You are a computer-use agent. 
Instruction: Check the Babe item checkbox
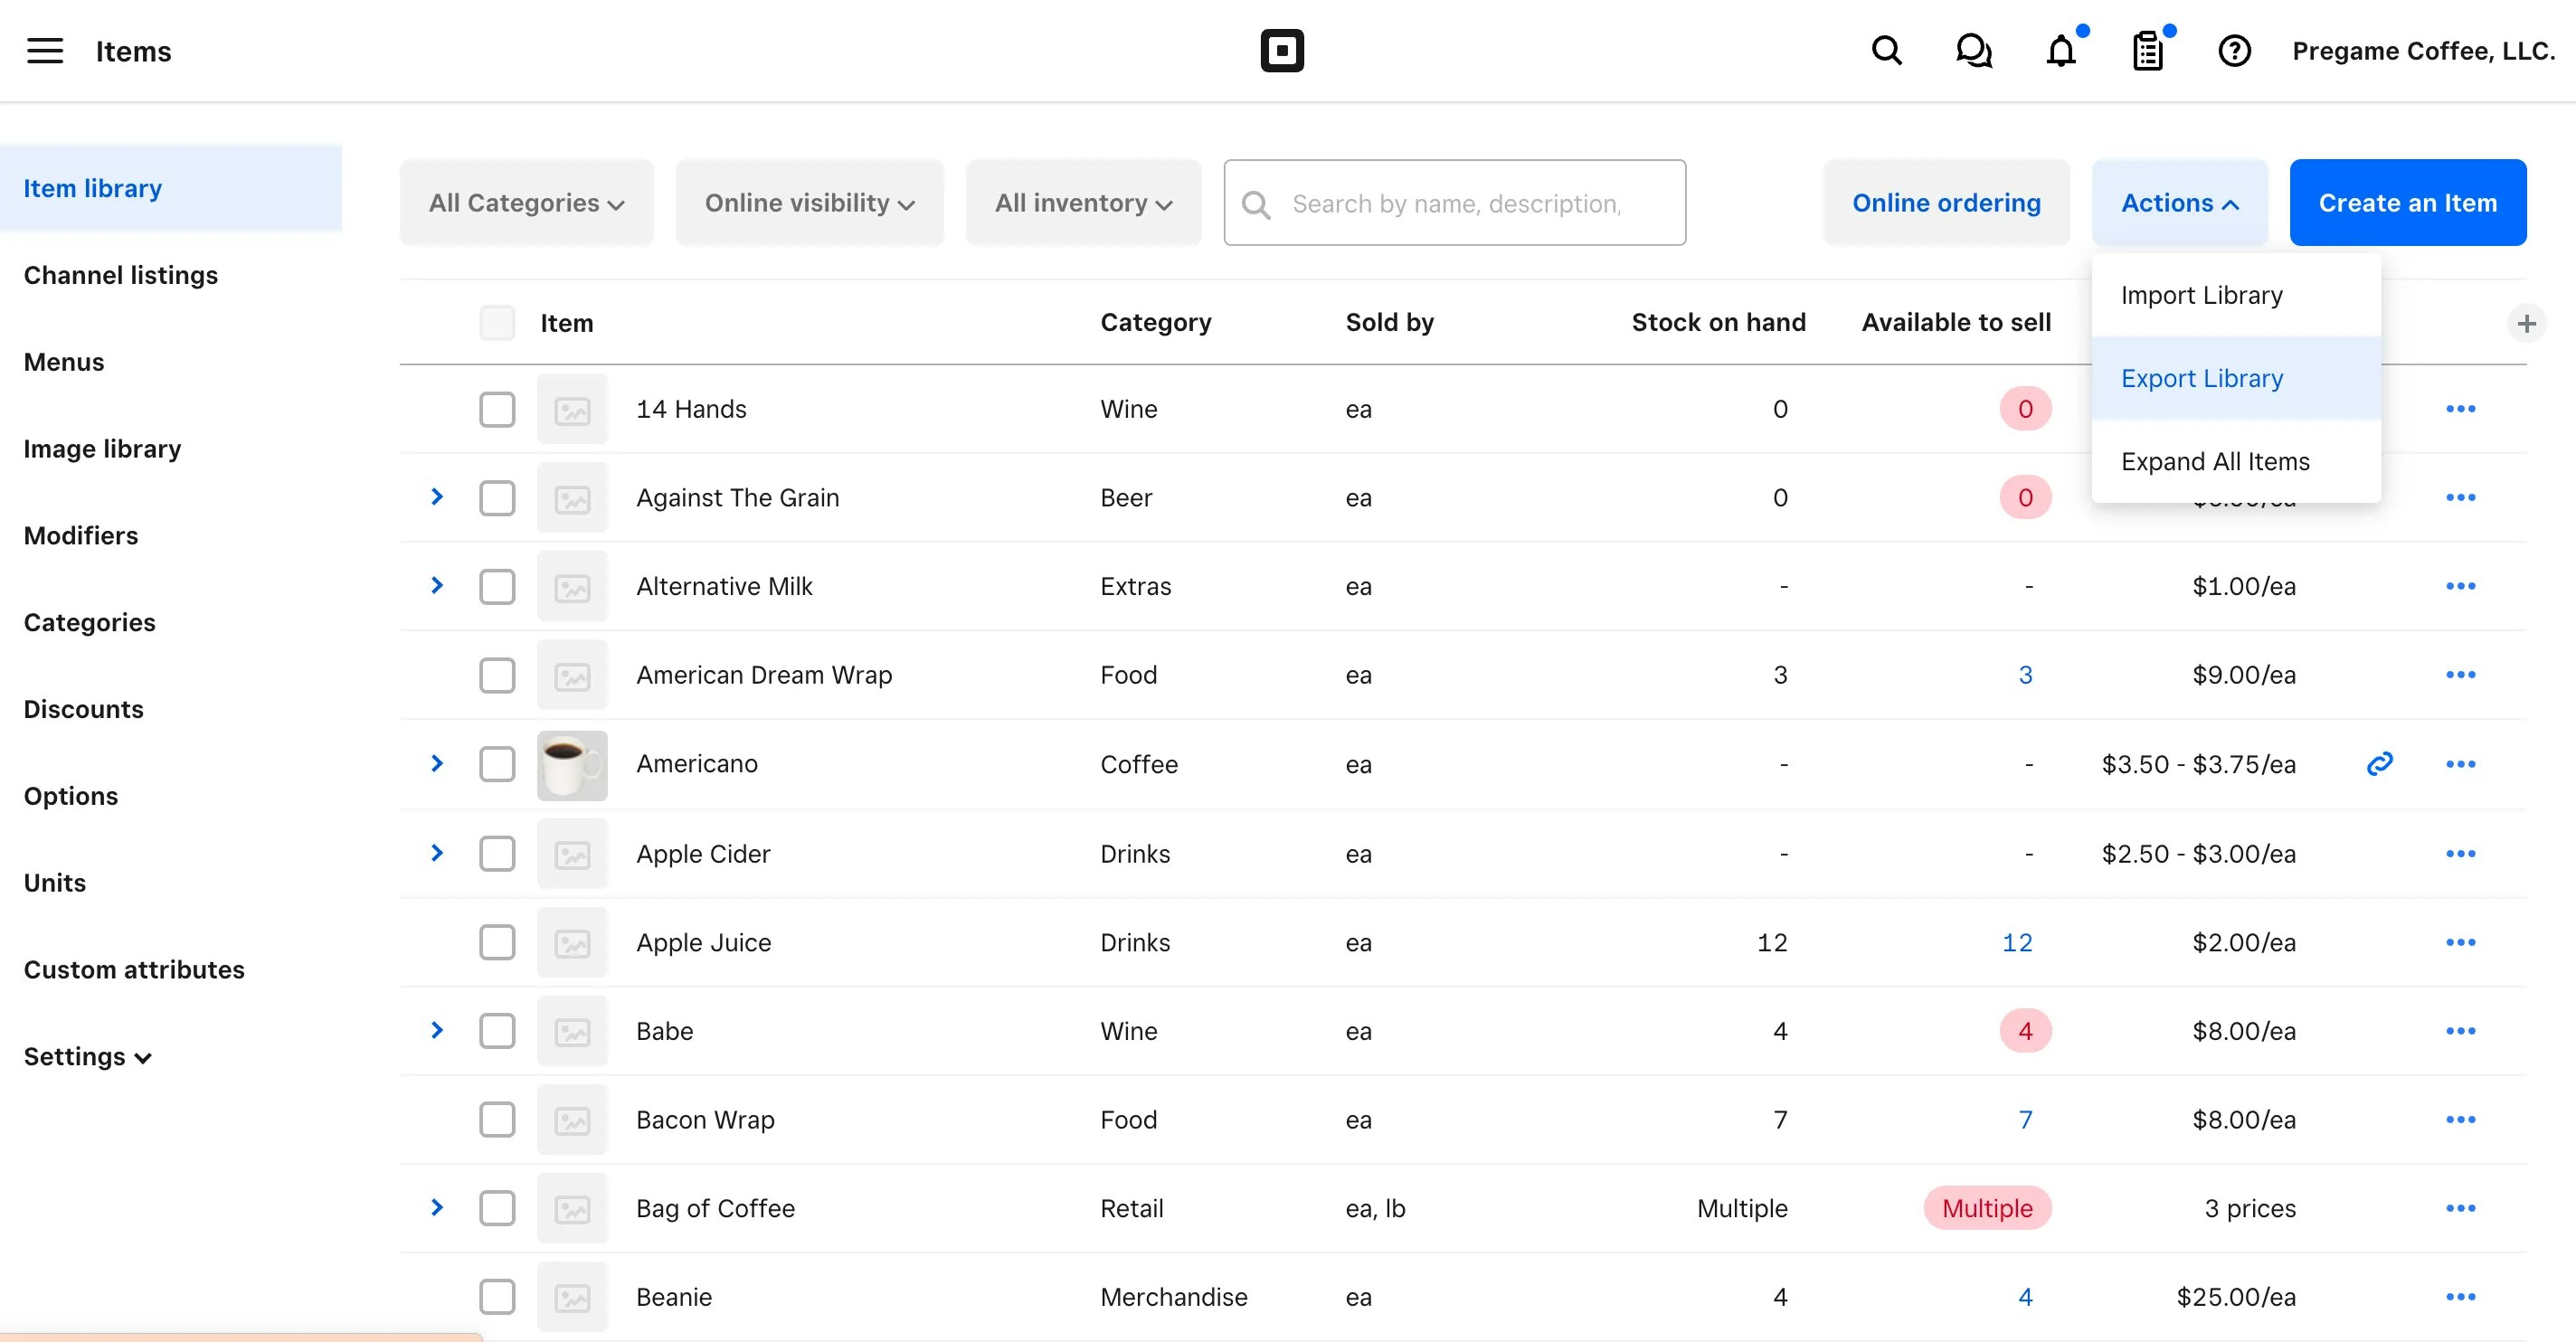point(497,1031)
